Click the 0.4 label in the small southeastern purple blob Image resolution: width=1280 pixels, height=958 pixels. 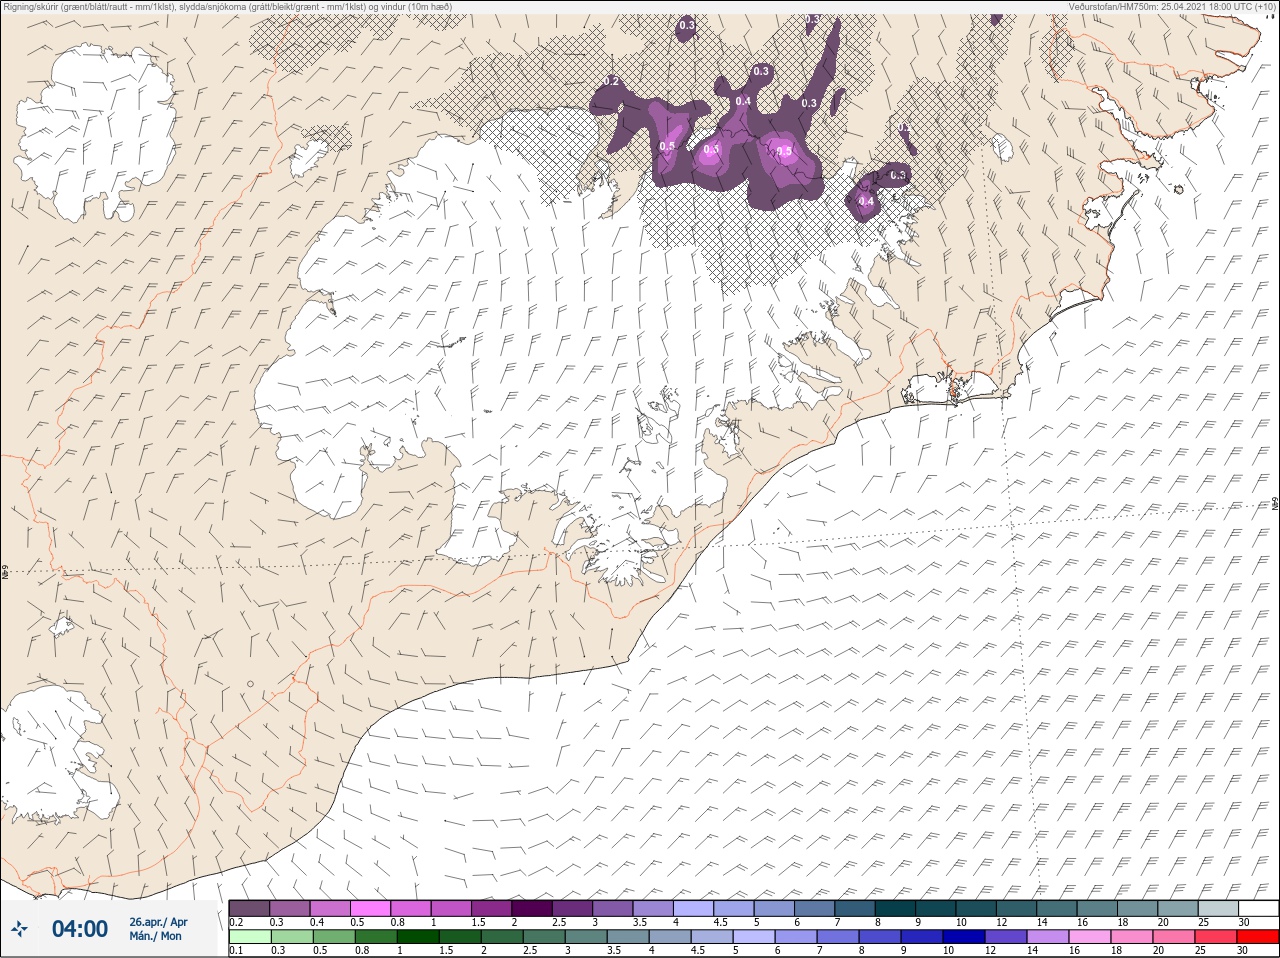pos(866,201)
